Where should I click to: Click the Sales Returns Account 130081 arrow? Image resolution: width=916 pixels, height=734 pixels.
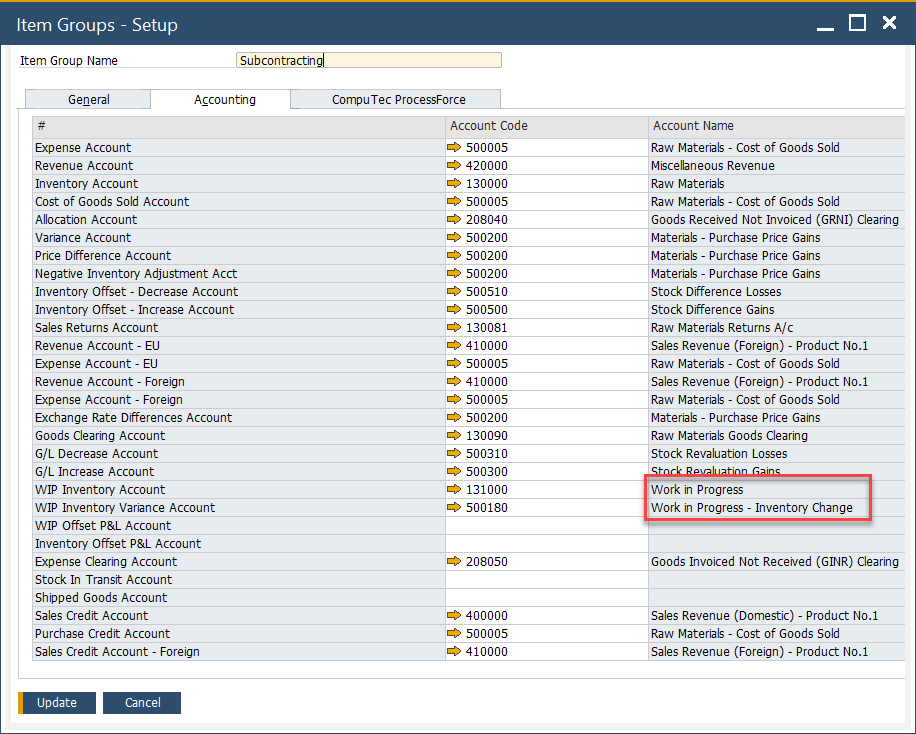click(455, 328)
